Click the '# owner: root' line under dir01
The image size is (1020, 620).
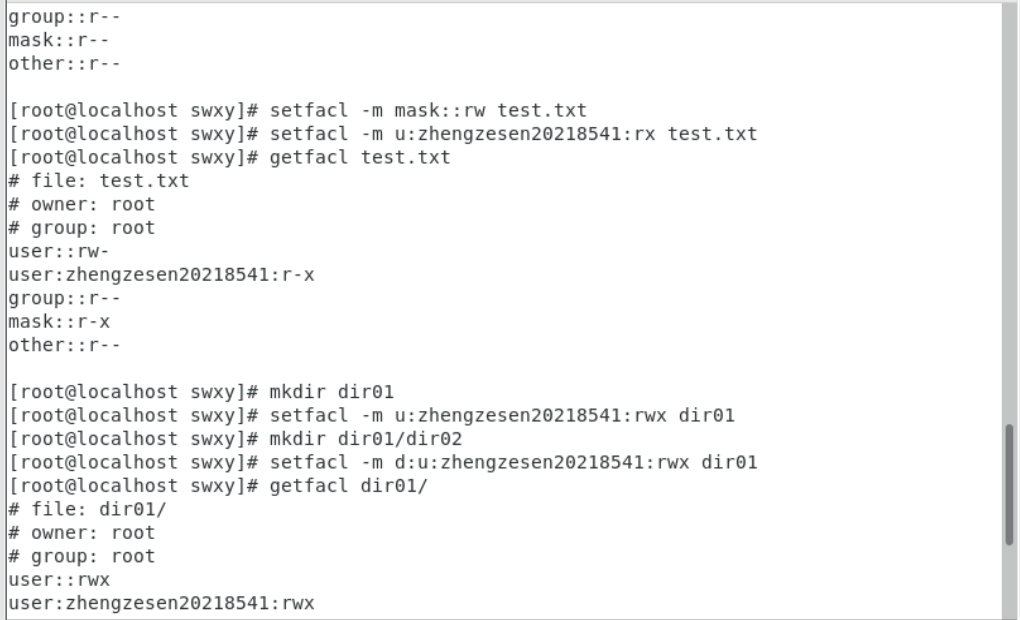[x=81, y=533]
